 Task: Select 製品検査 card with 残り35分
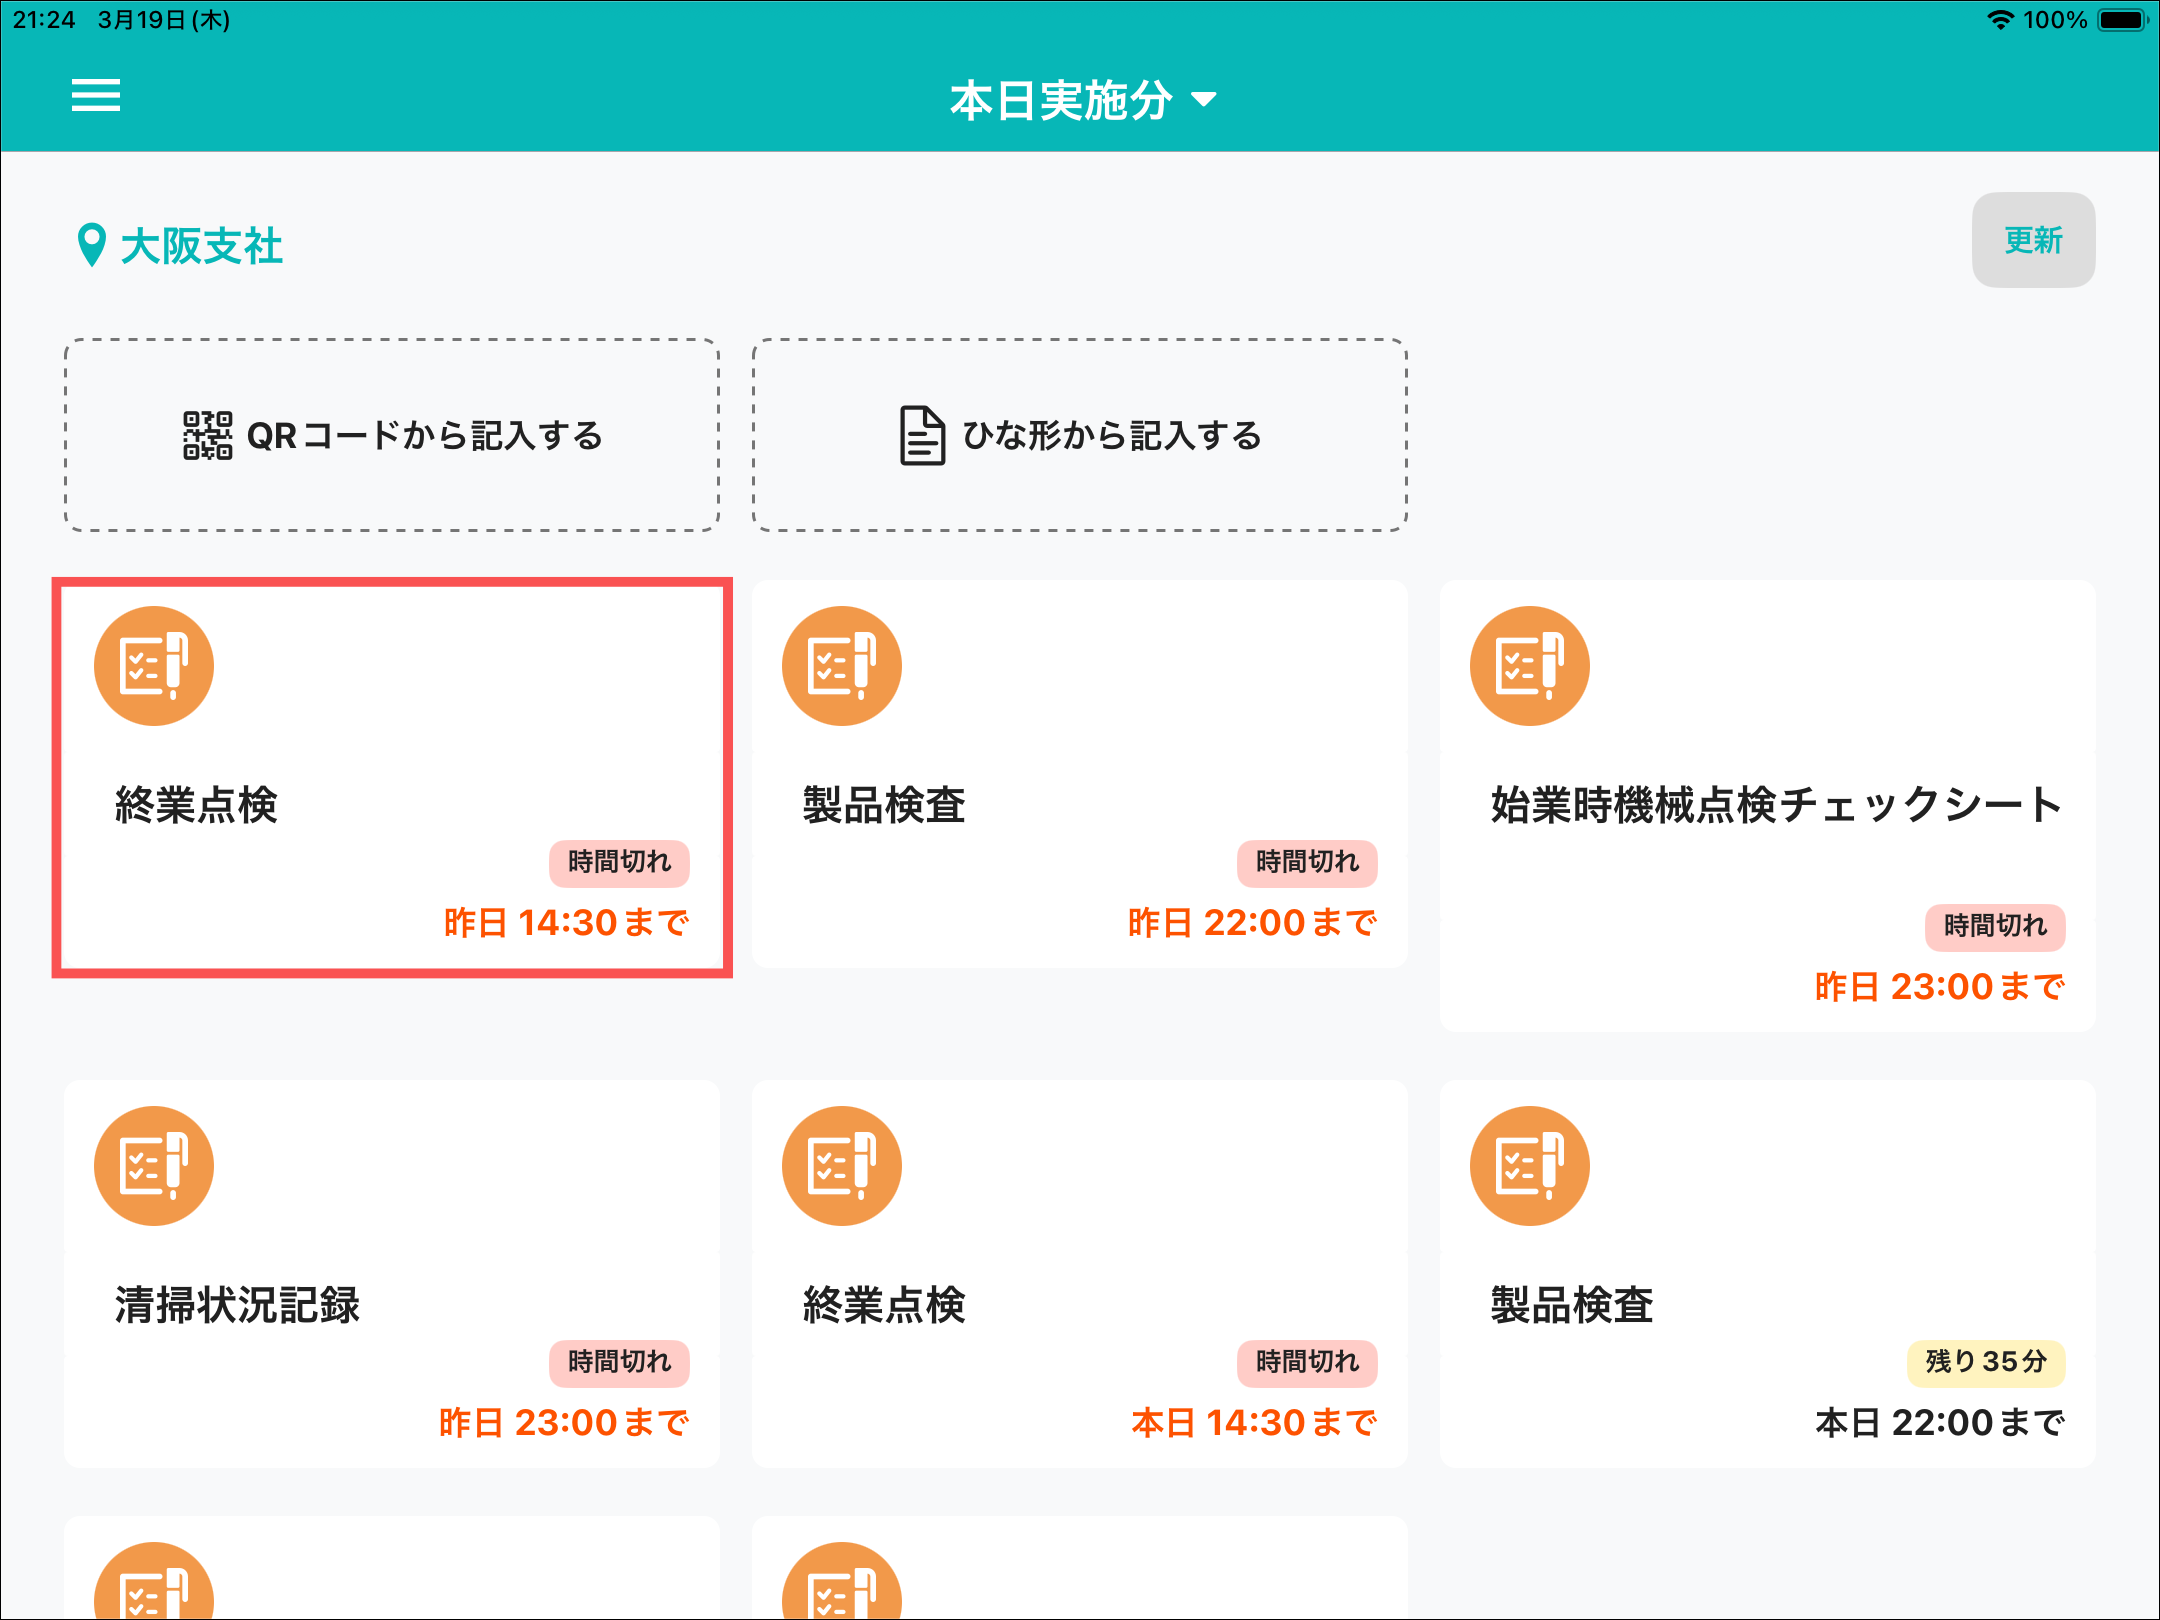coord(1767,1273)
